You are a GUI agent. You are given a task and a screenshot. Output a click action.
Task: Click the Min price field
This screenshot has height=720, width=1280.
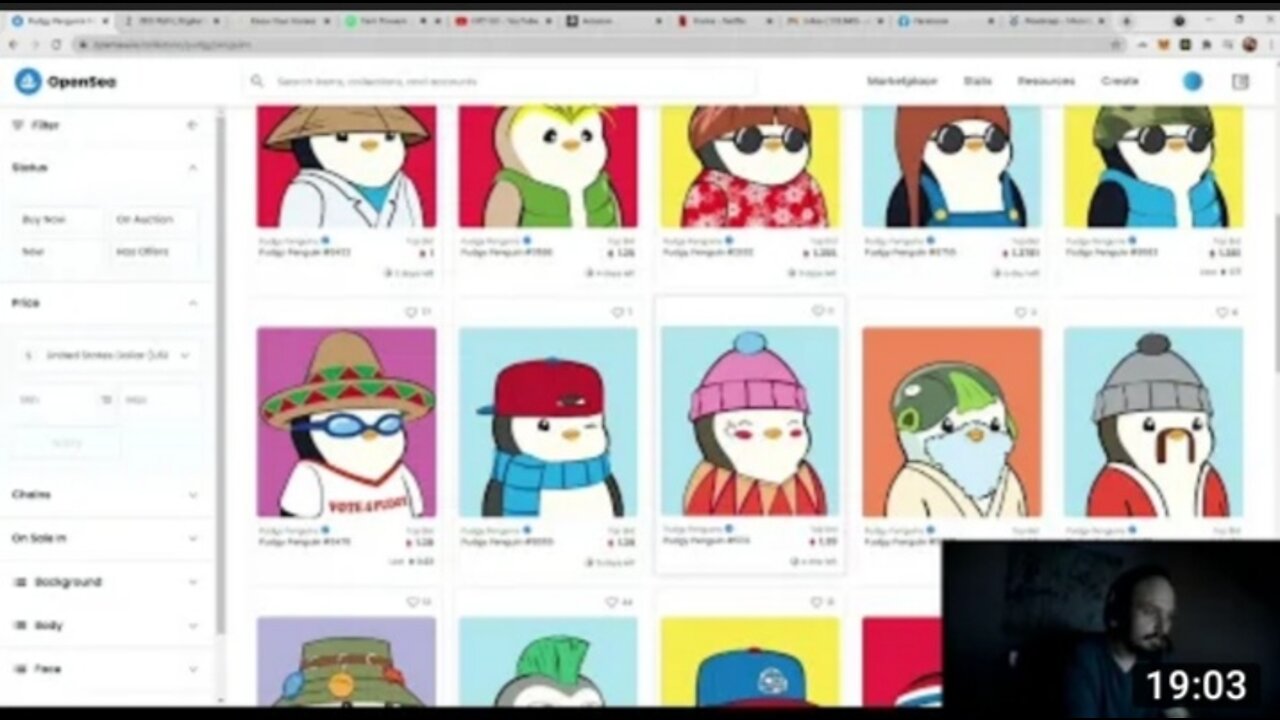click(54, 399)
